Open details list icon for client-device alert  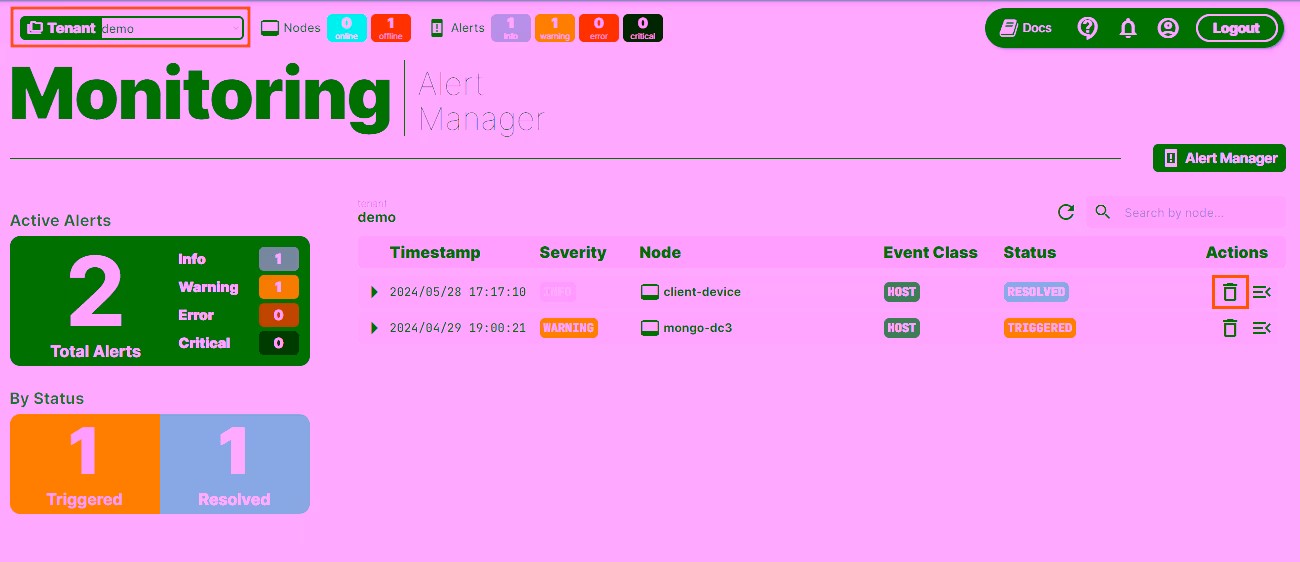[x=1261, y=292]
